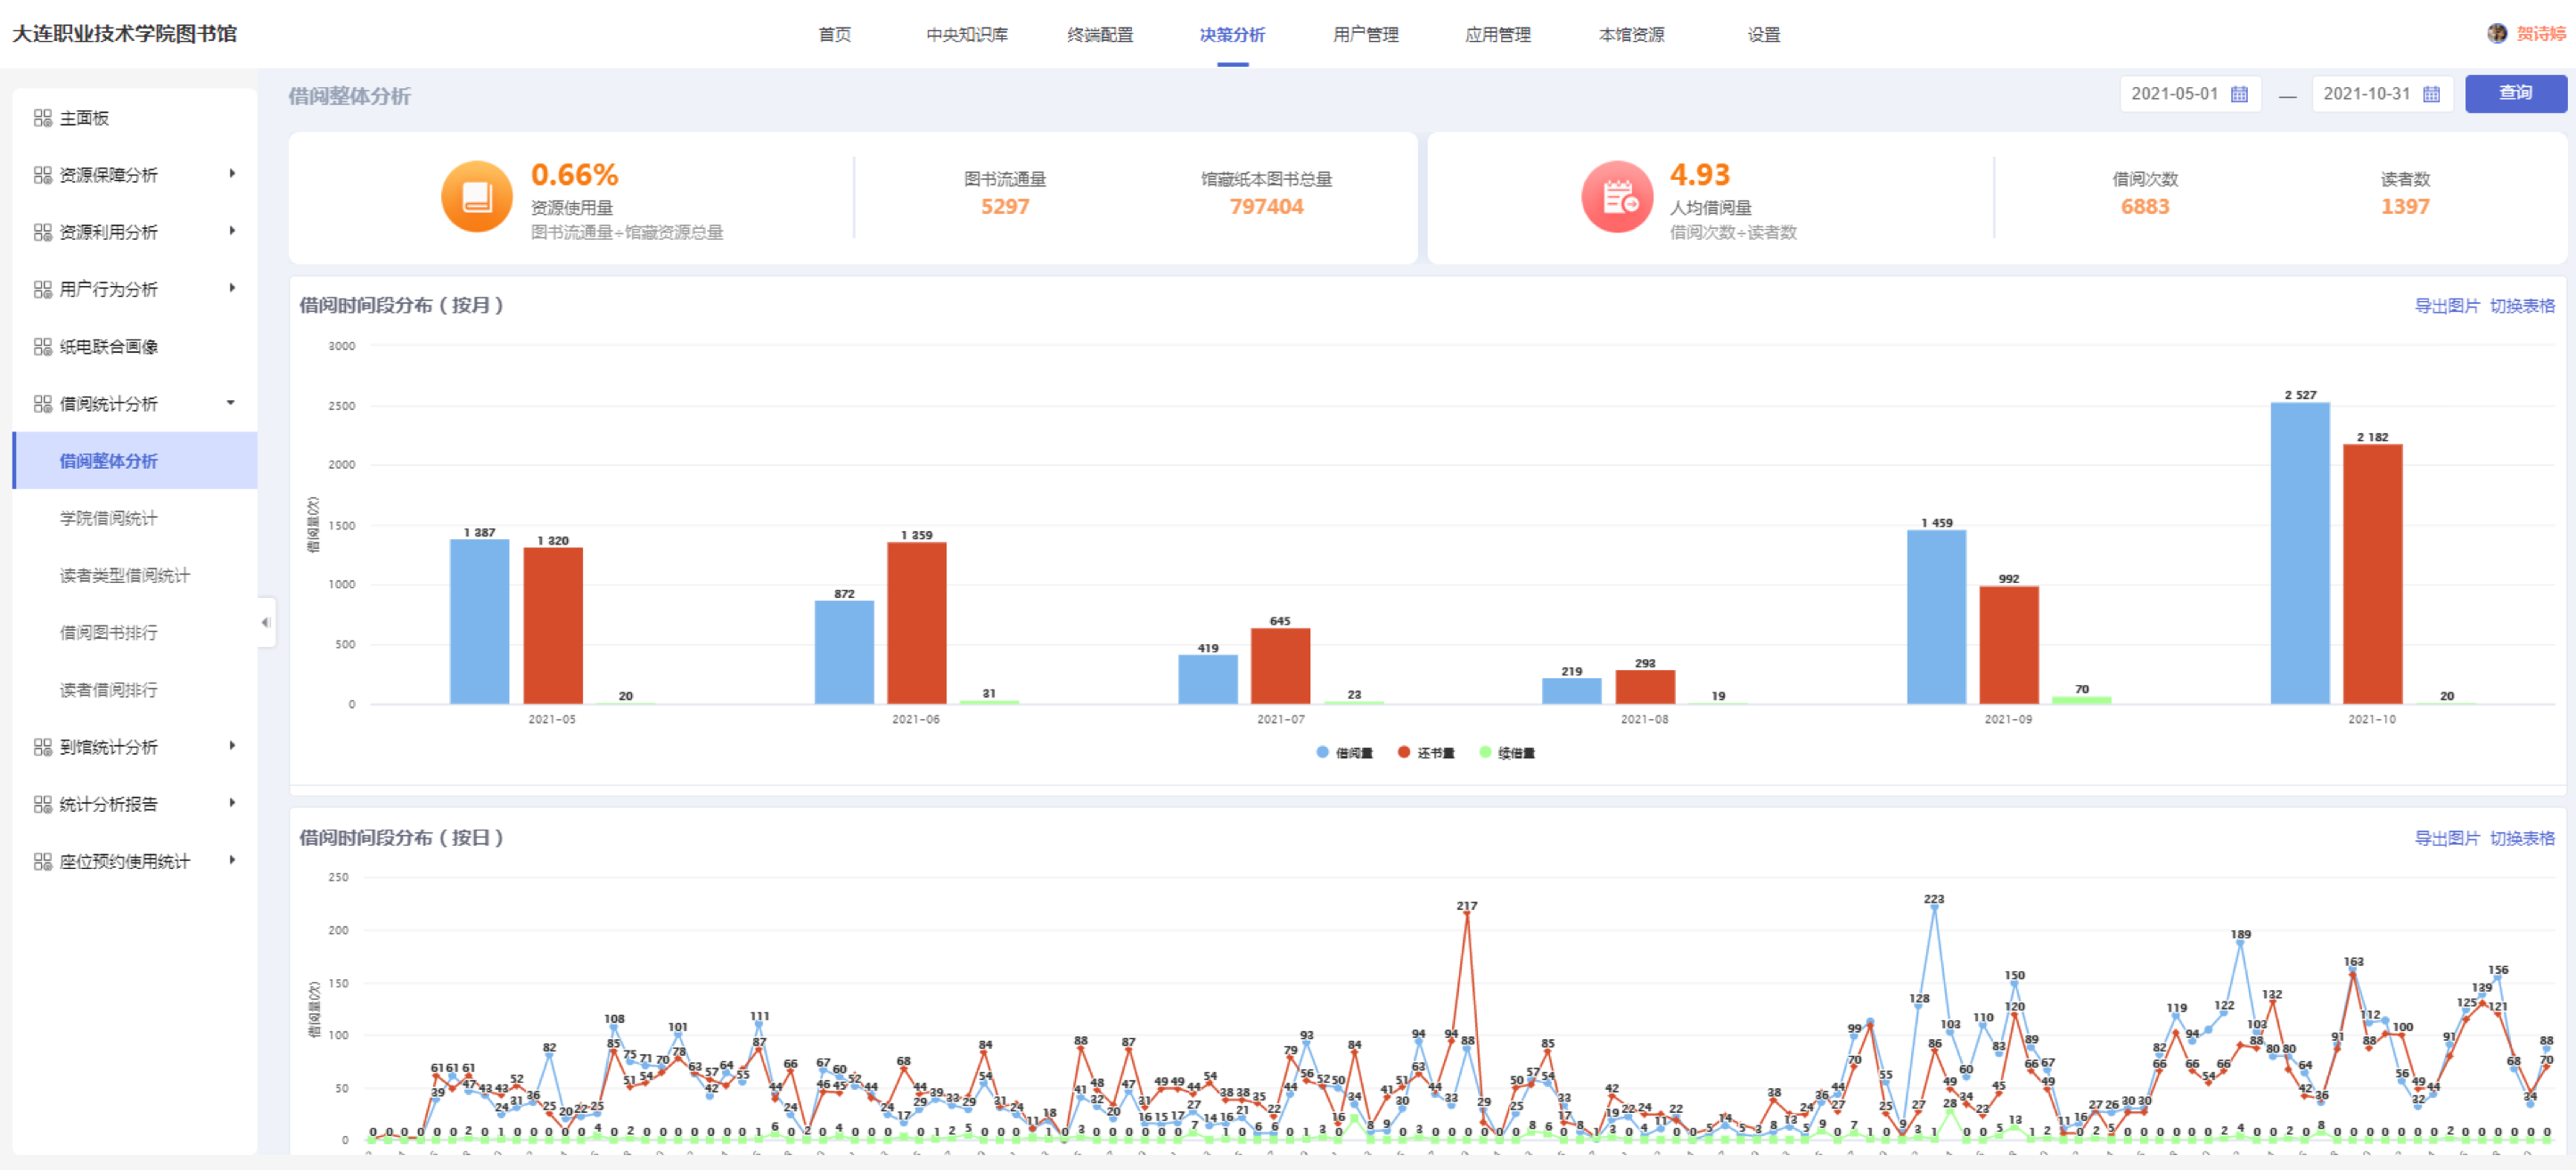This screenshot has height=1170, width=2576.
Task: Toggle the 借阅量 series in the legend
Action: (1345, 753)
